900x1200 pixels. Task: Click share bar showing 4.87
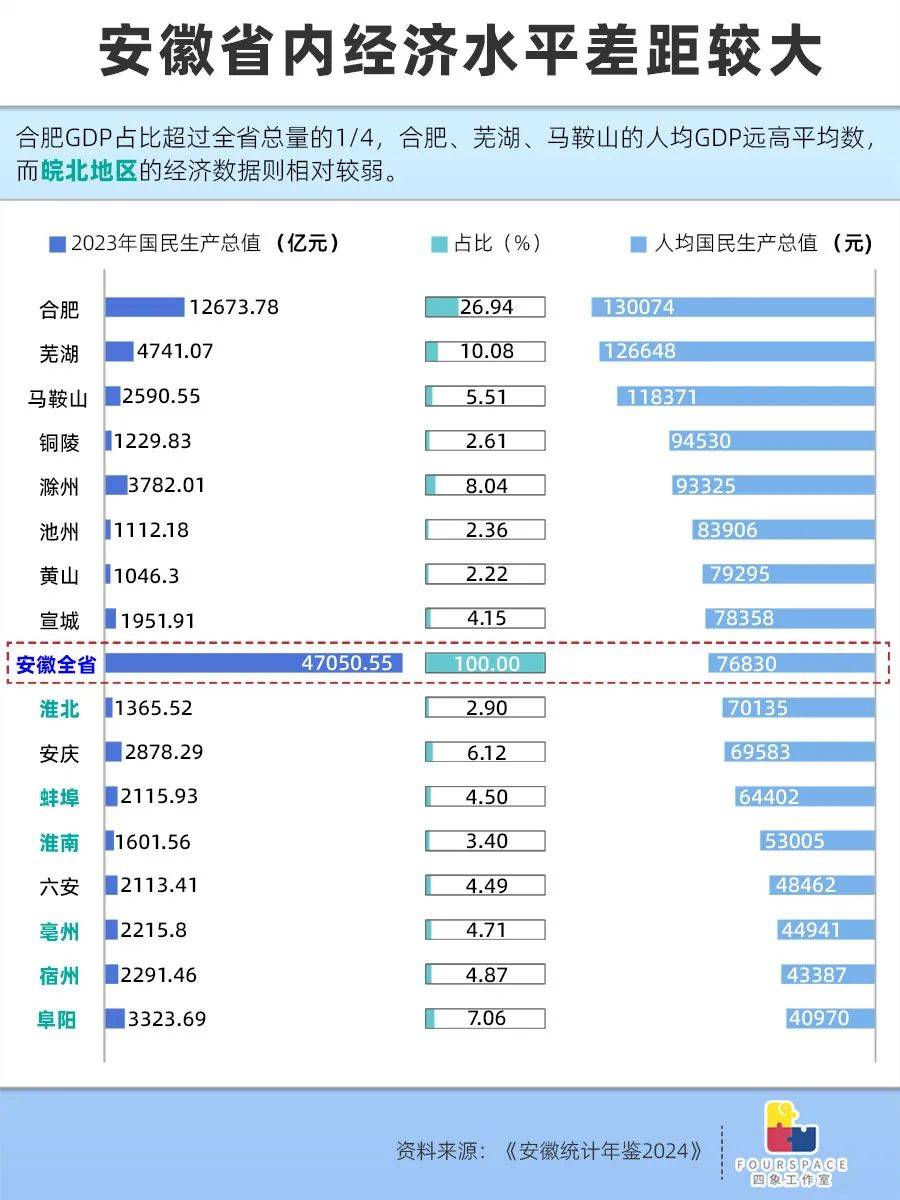485,974
